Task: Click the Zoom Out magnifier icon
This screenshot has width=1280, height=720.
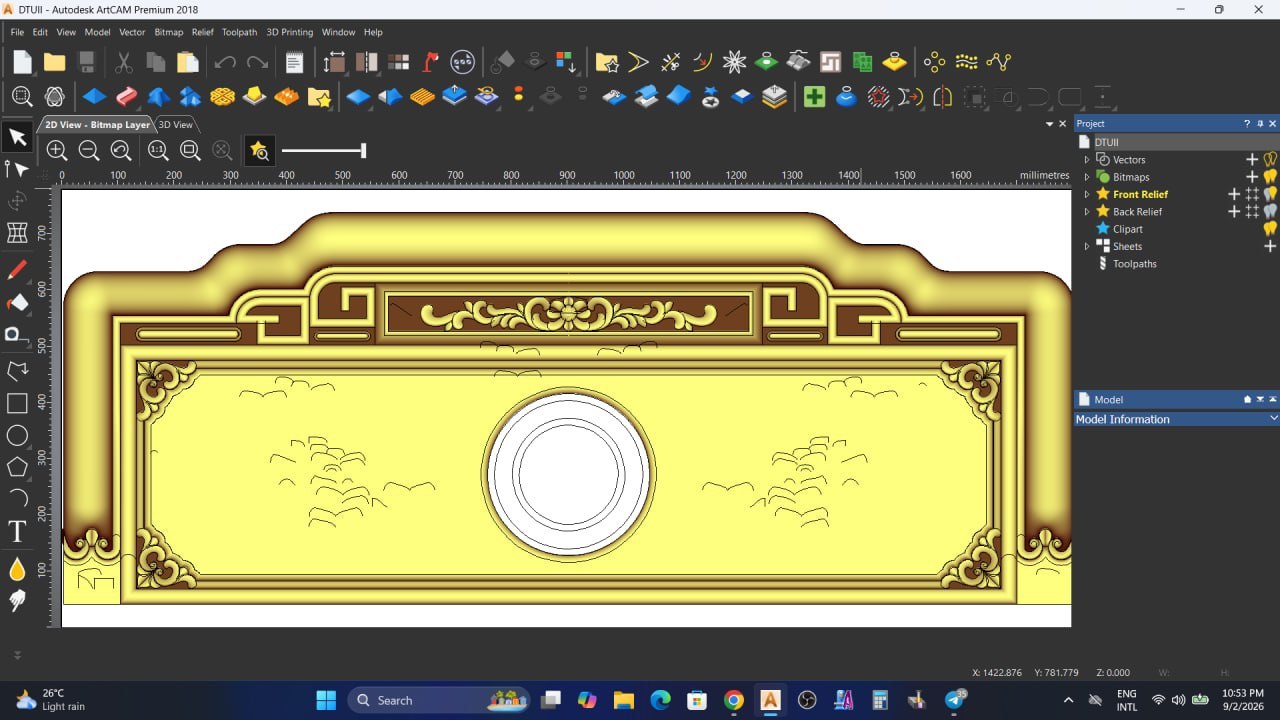Action: coord(89,151)
